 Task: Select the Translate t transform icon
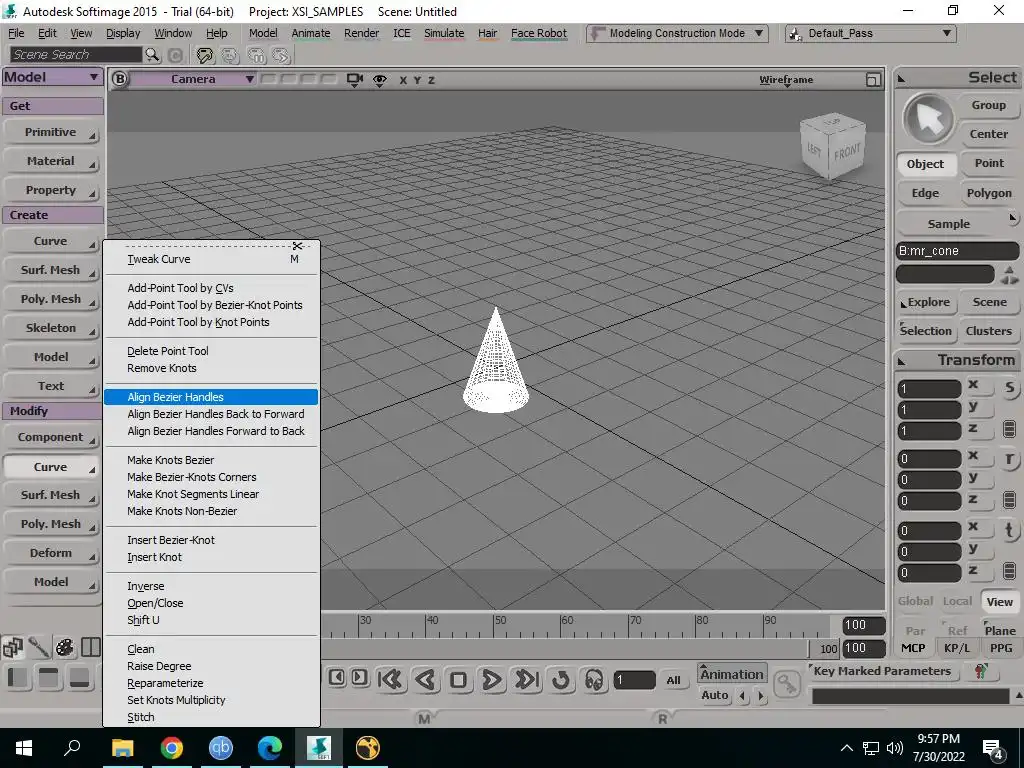click(x=1010, y=530)
